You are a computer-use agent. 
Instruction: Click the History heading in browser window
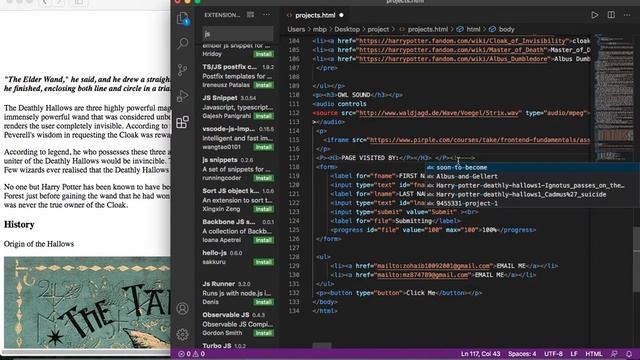(x=19, y=224)
